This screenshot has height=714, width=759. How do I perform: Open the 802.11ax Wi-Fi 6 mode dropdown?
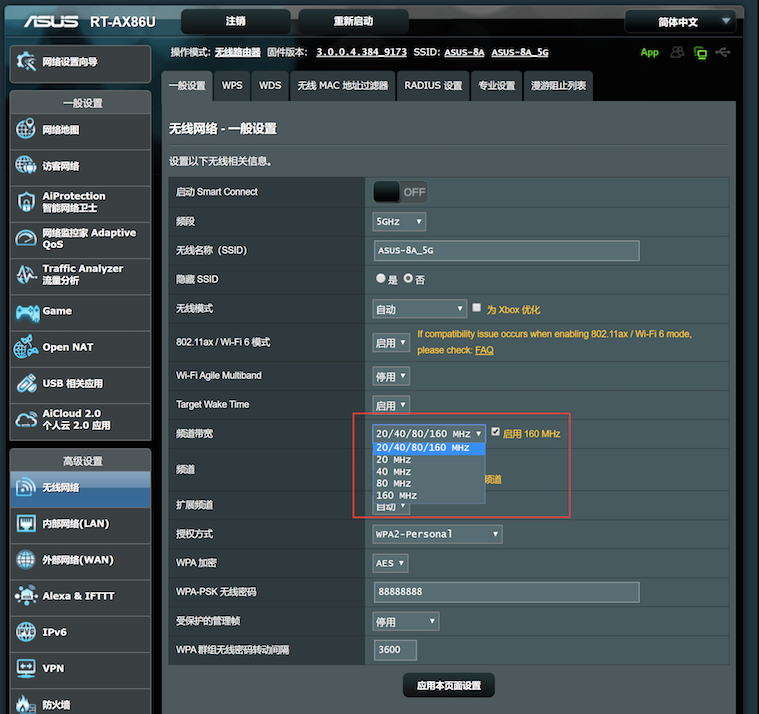point(391,343)
